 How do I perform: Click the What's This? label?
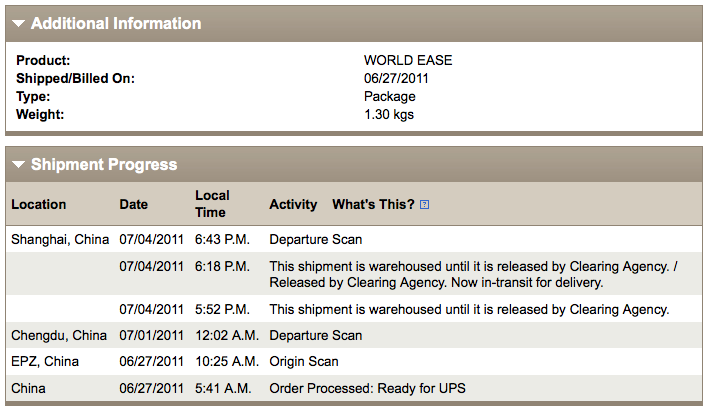point(373,204)
